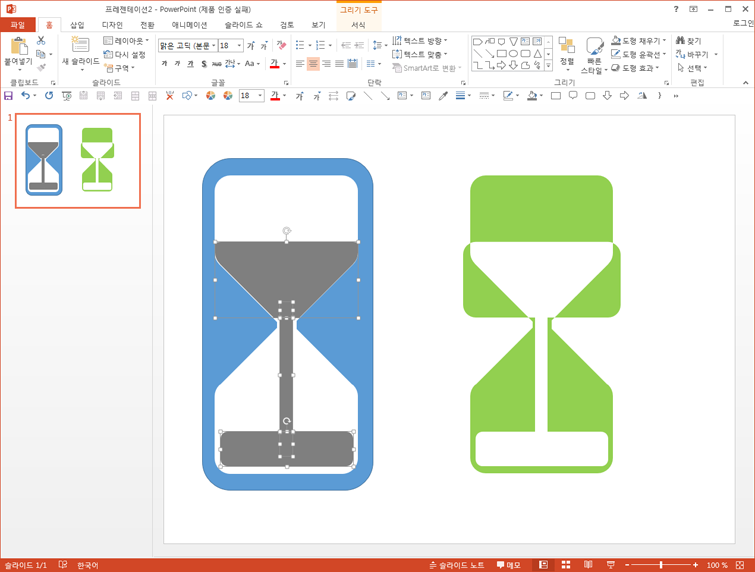755x572 pixels.
Task: Click the green hourglass shape
Action: [x=542, y=324]
